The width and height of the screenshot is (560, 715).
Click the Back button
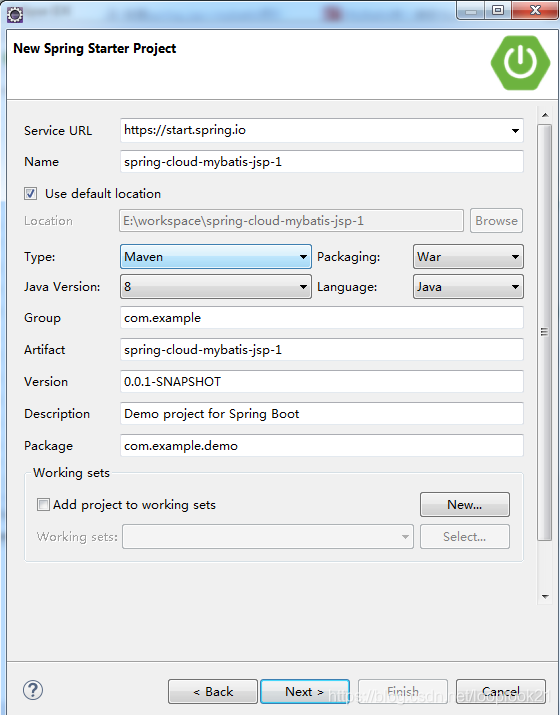click(x=213, y=692)
